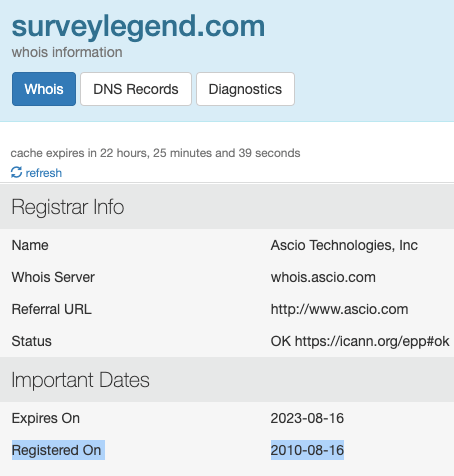This screenshot has height=476, width=454.
Task: Click the surveylegend.com domain heading
Action: click(138, 26)
